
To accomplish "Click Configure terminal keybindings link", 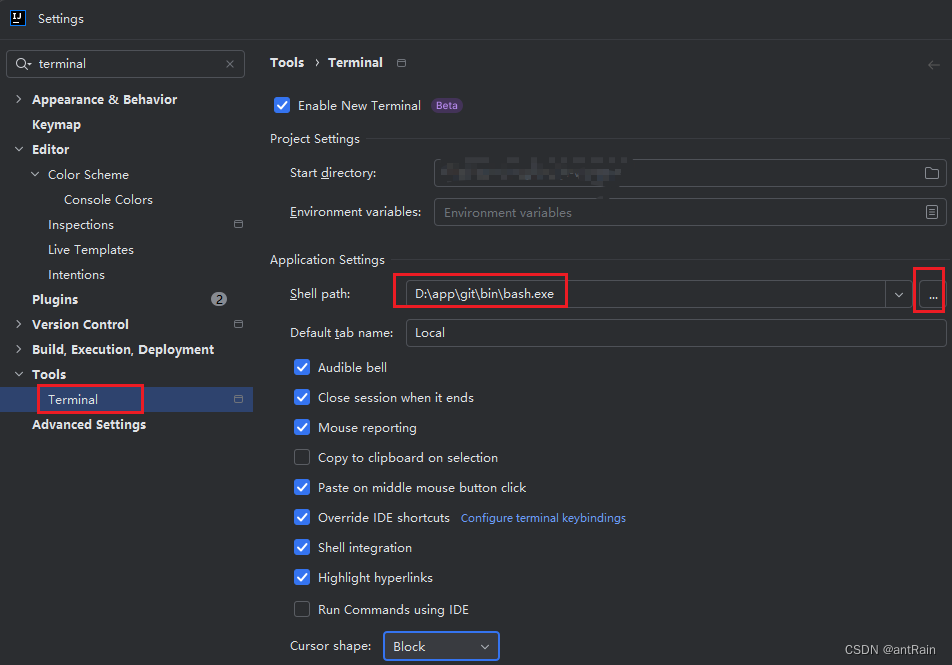I will (543, 518).
